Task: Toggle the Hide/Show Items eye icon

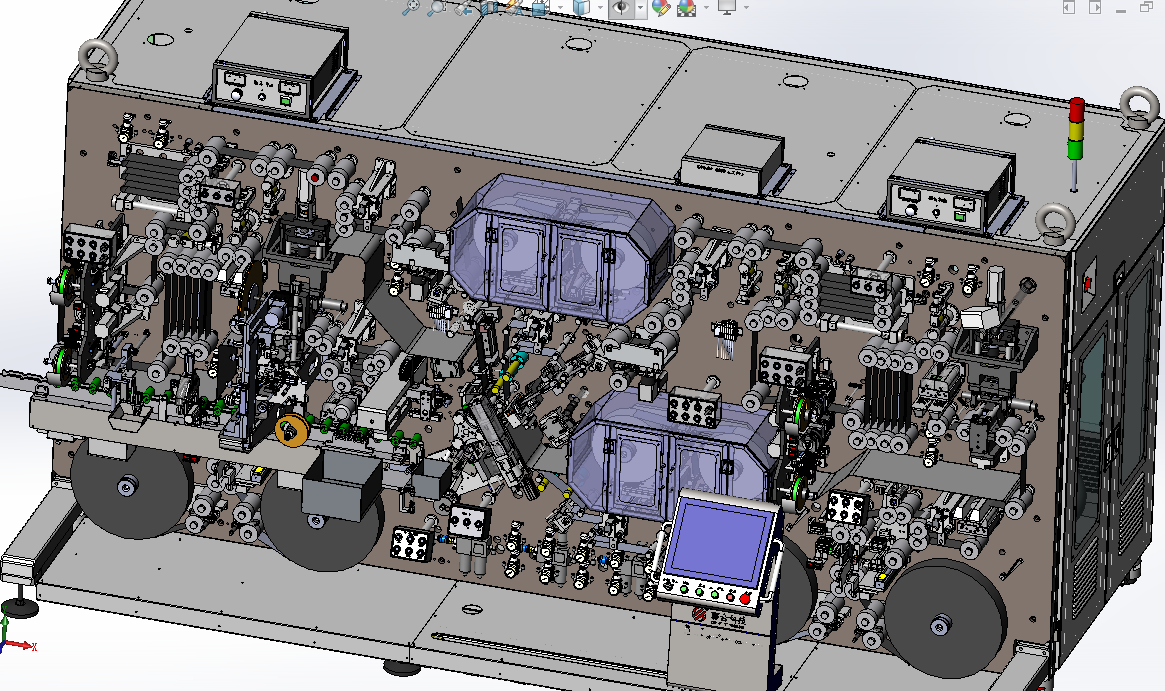Action: (x=621, y=7)
